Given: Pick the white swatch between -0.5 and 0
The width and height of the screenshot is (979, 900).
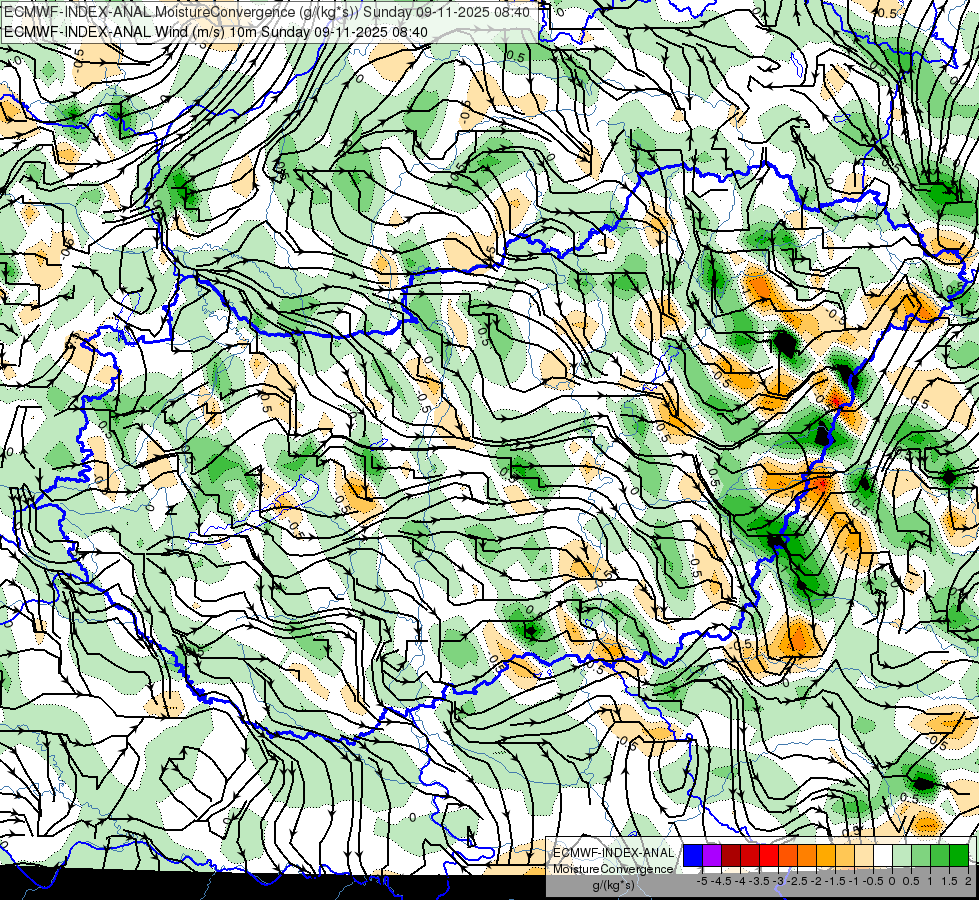Looking at the screenshot, I should coord(883,855).
